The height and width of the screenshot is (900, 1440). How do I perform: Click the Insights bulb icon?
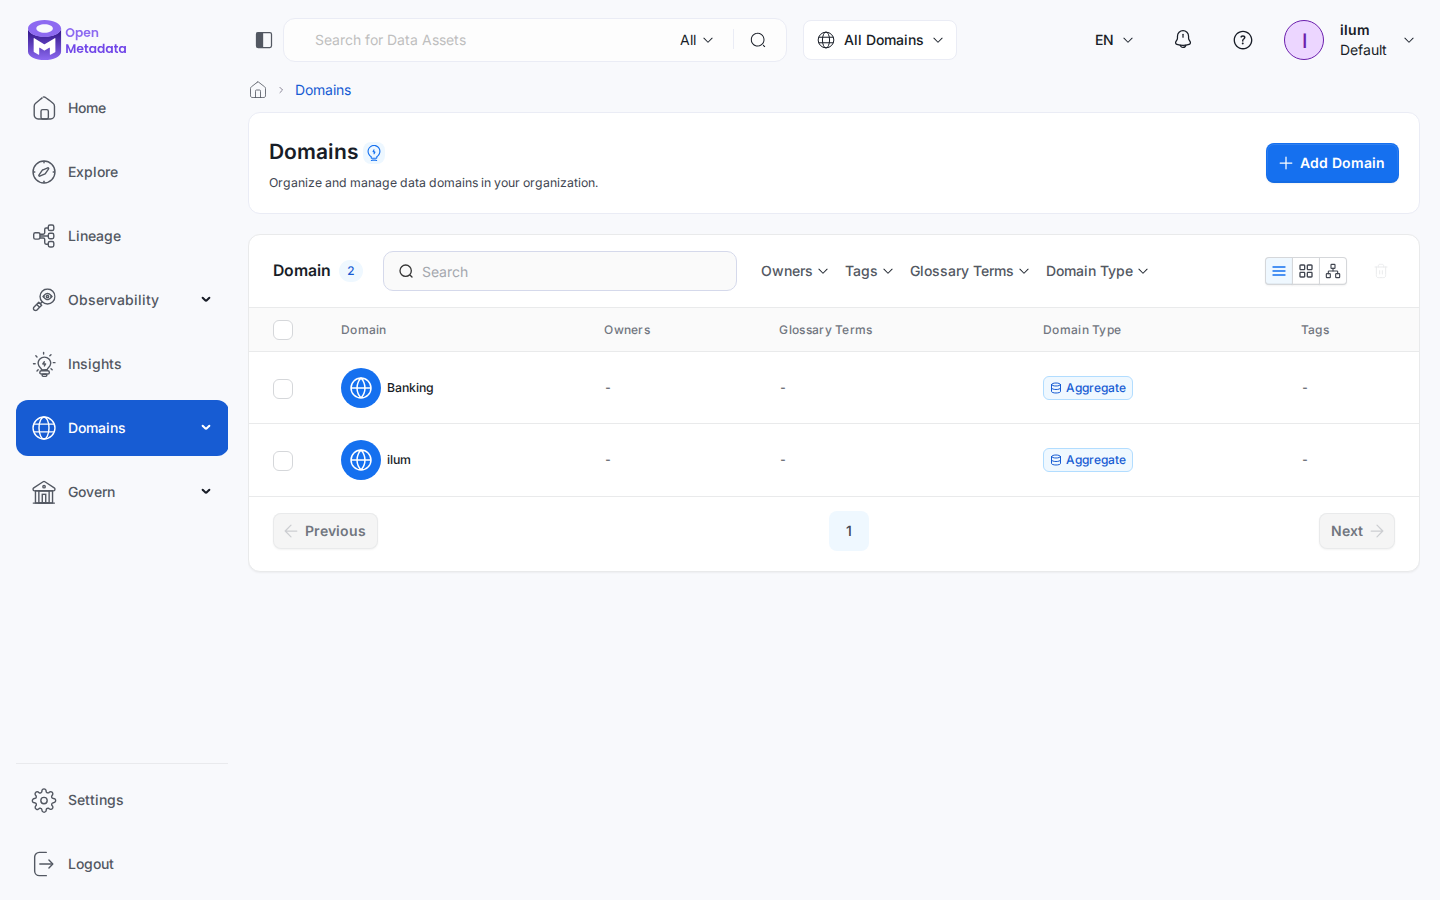click(x=44, y=364)
